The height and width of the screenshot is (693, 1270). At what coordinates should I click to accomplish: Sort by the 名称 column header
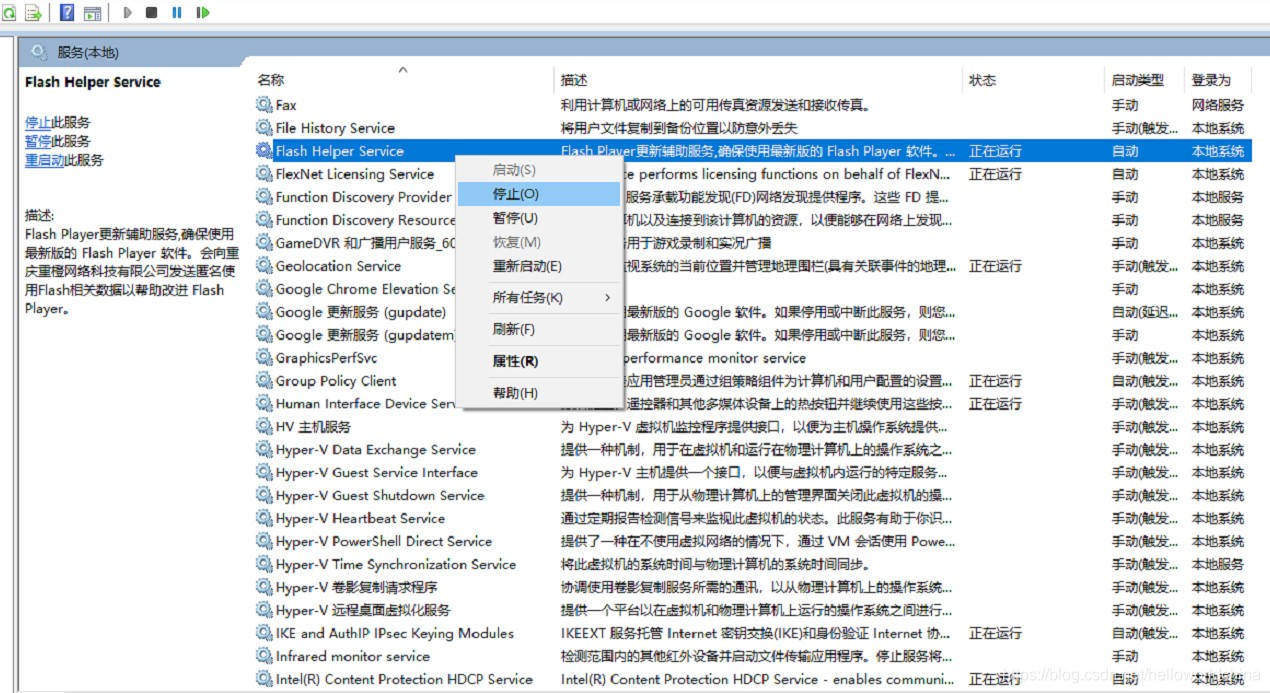(270, 80)
